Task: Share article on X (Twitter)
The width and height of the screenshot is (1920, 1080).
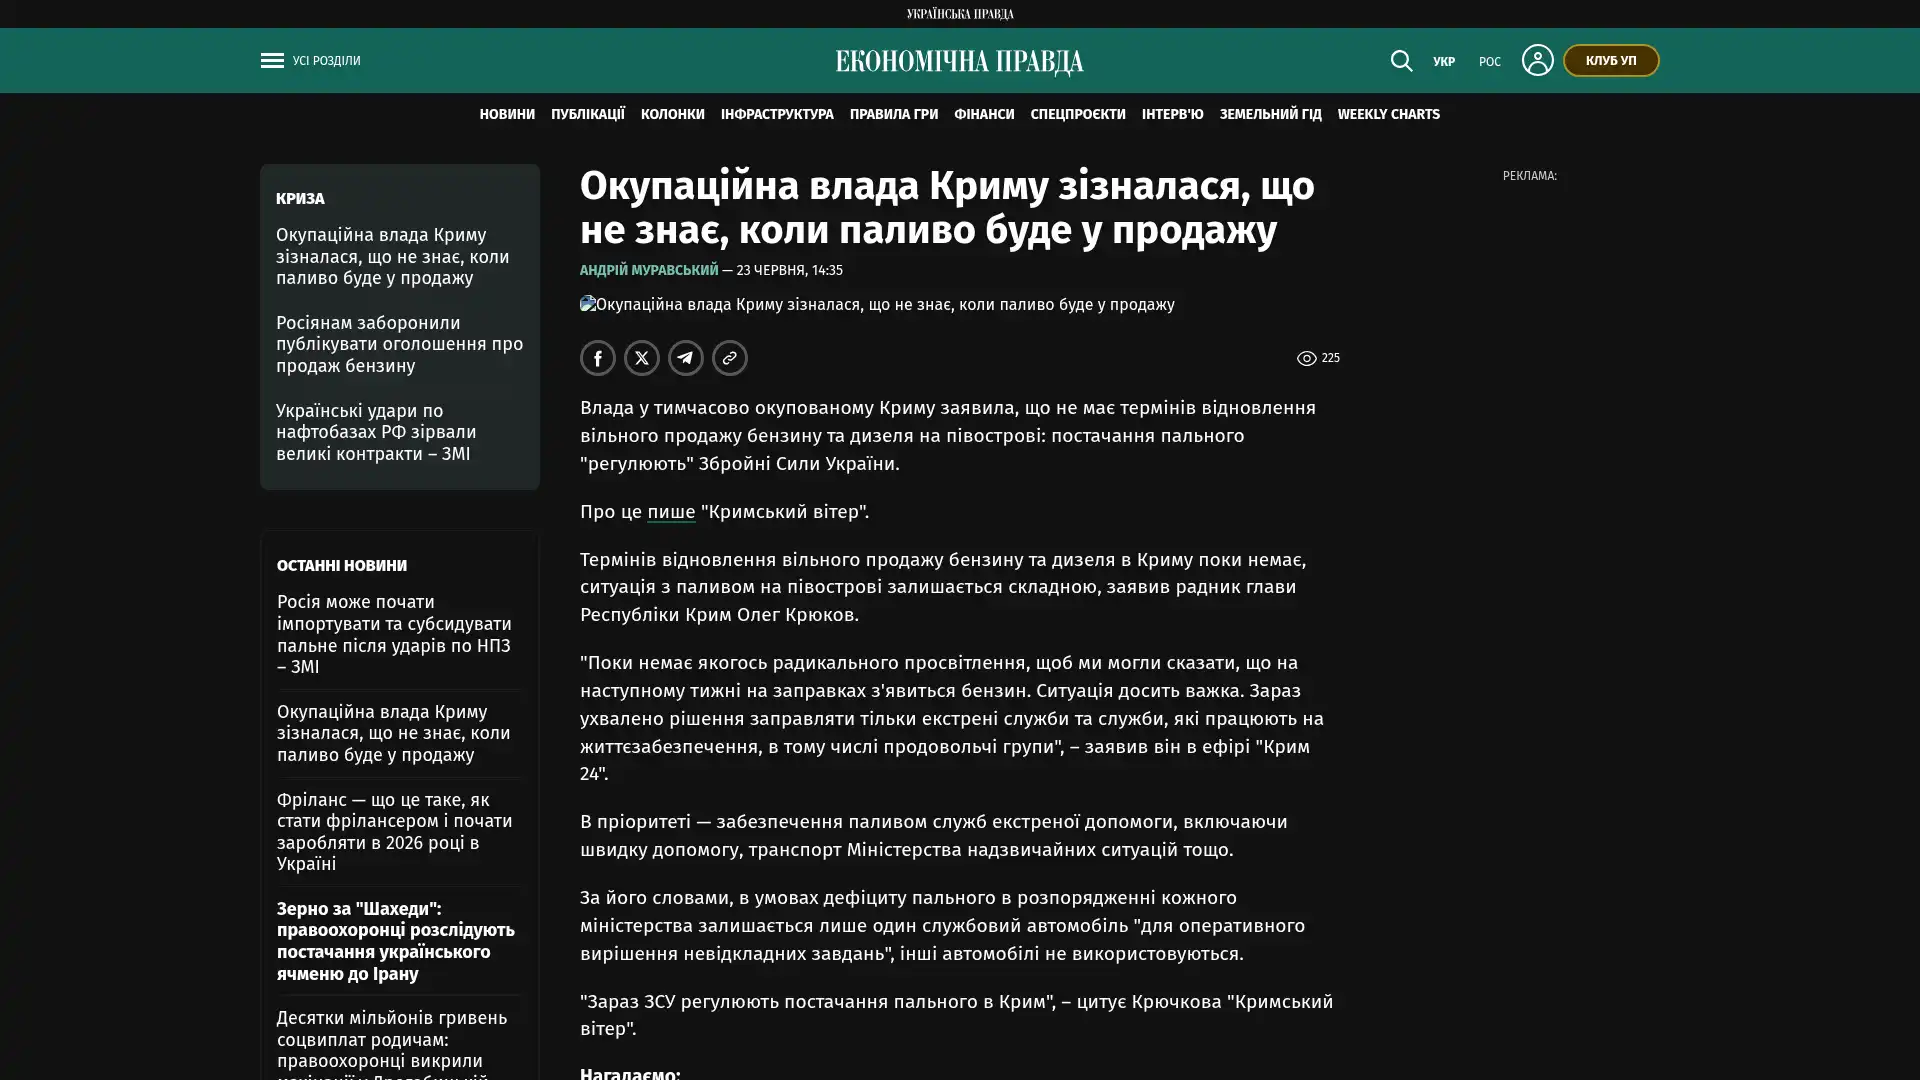Action: [642, 358]
